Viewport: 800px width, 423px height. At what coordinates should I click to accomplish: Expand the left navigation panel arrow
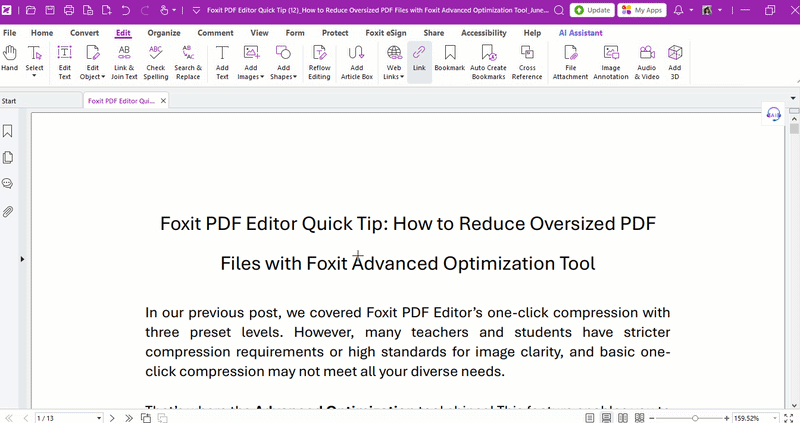pos(22,259)
